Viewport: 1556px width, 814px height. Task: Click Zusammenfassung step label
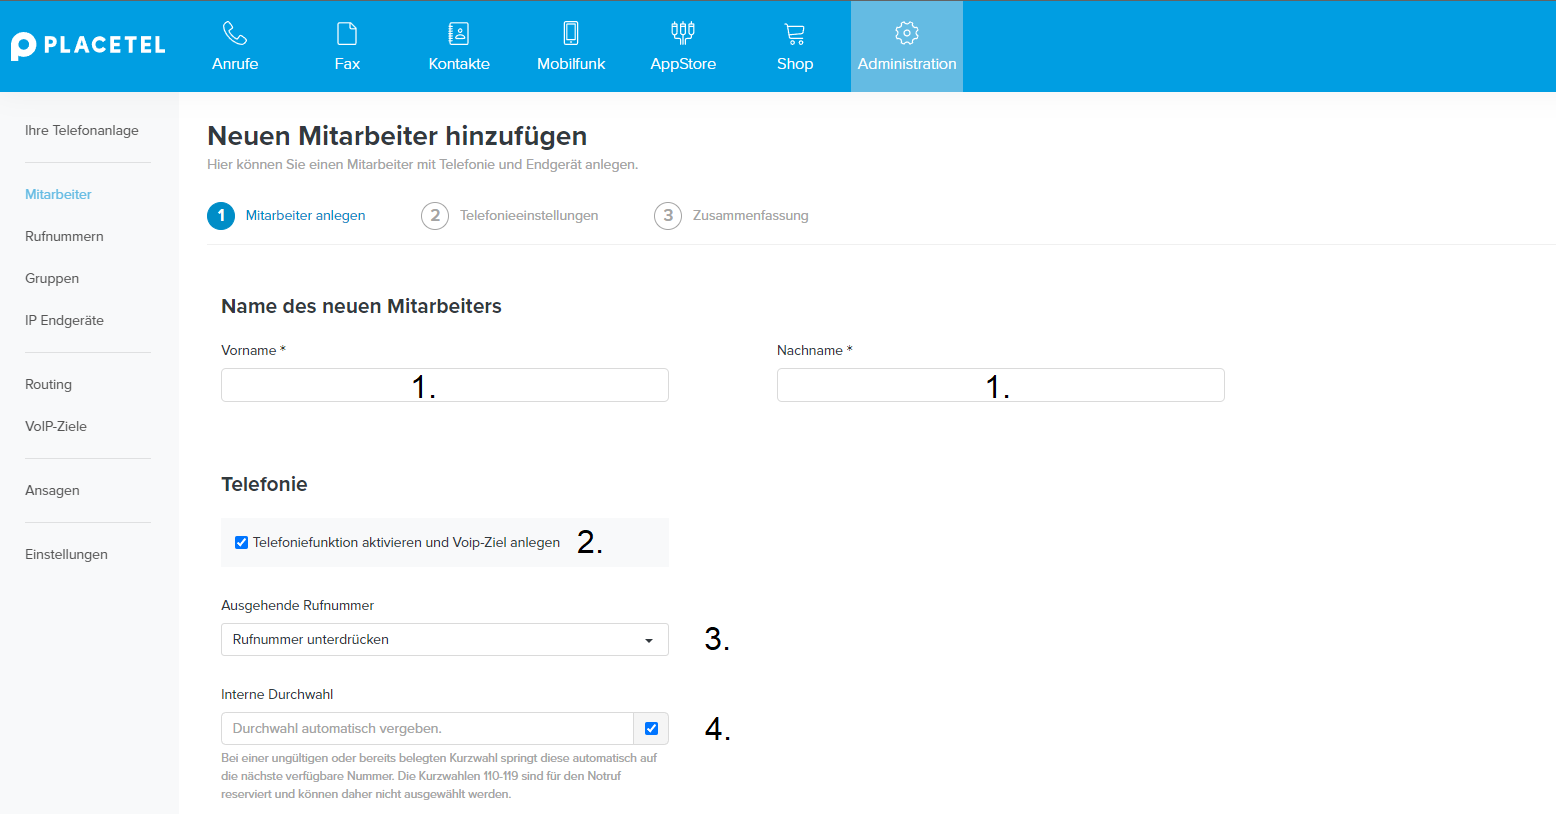pos(750,215)
